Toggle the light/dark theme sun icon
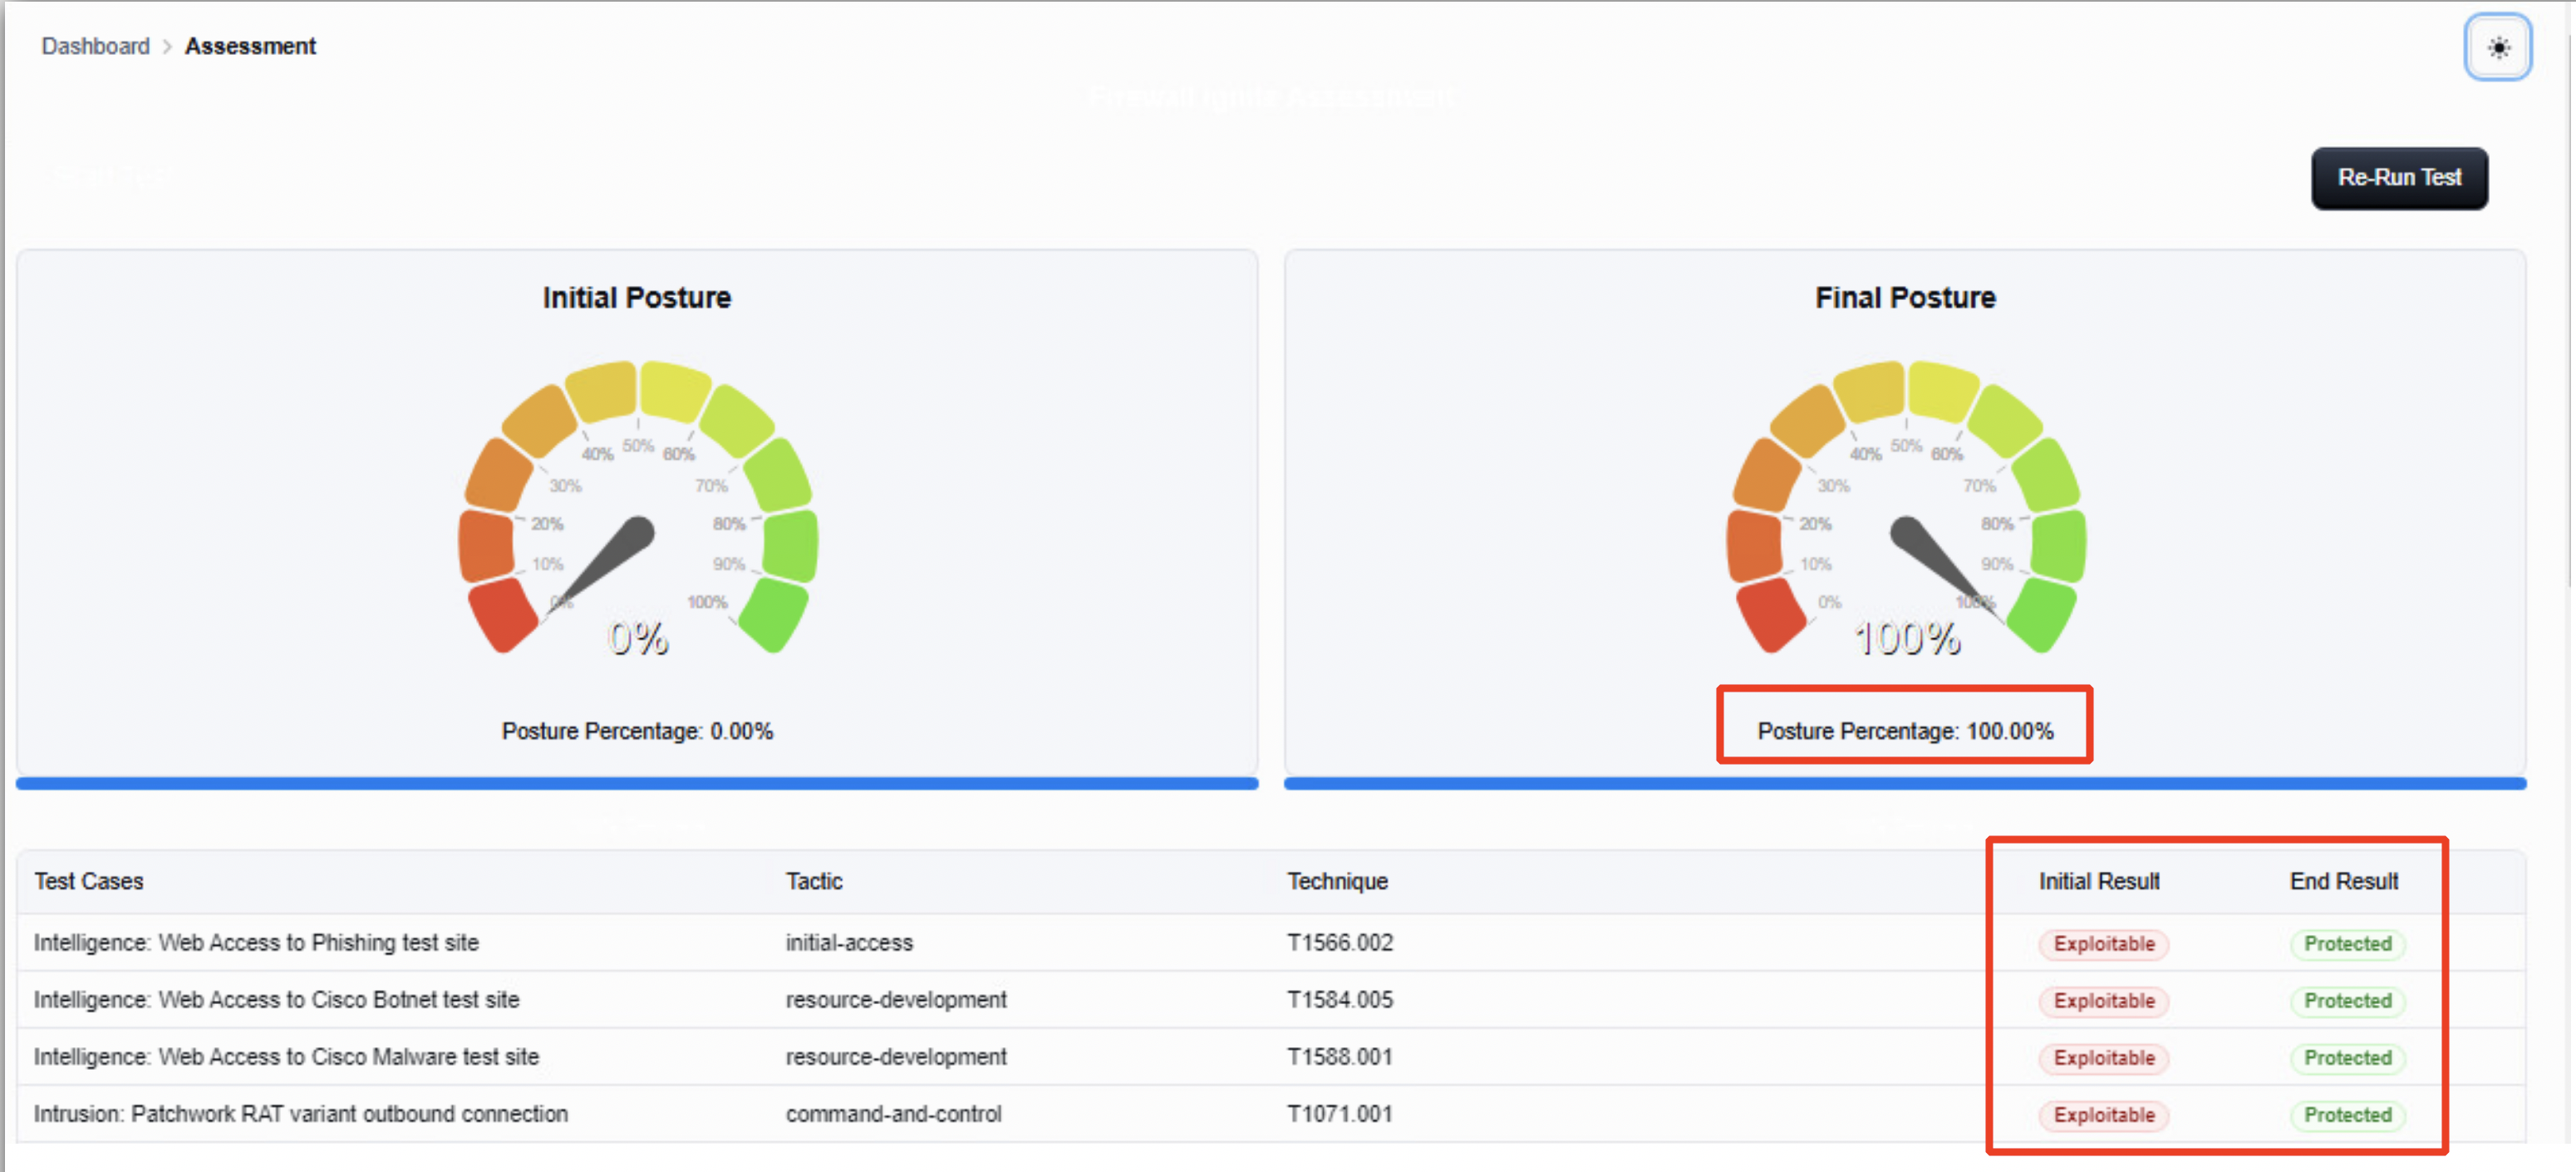This screenshot has height=1172, width=2576. click(2497, 47)
